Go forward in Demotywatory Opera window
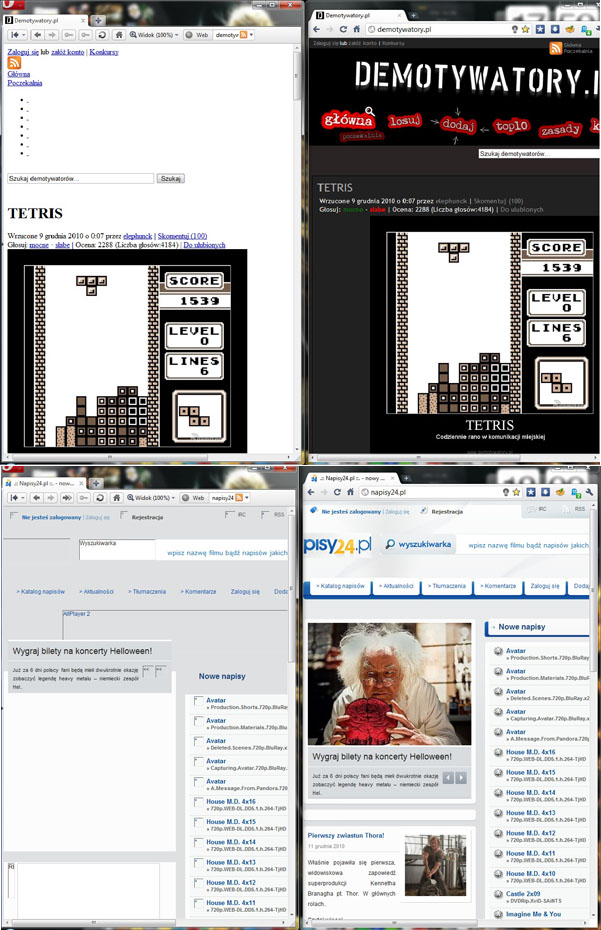 click(52, 35)
